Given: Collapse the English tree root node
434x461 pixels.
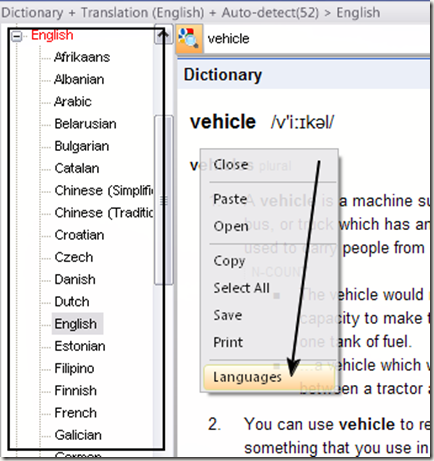Looking at the screenshot, I should pos(16,36).
